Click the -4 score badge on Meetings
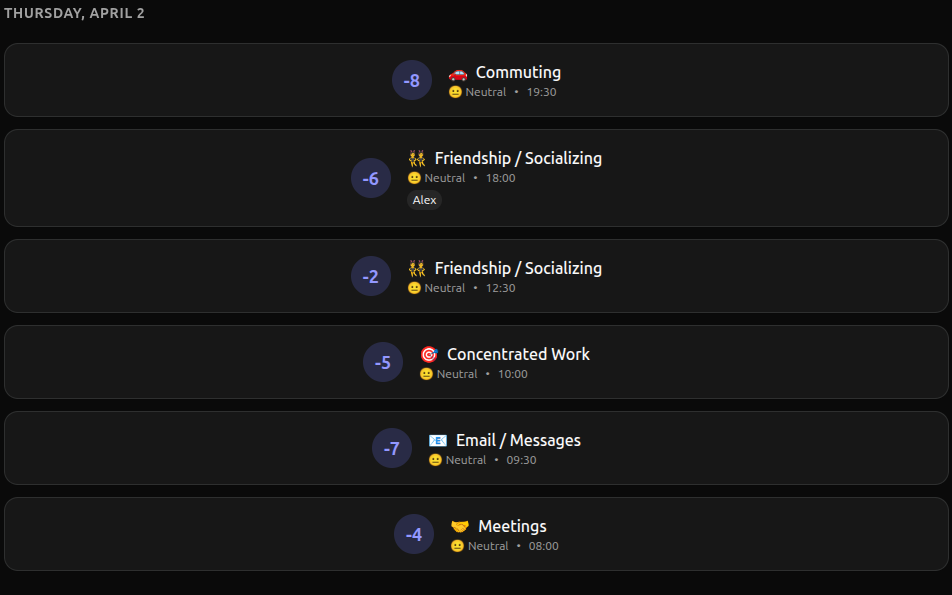Image resolution: width=952 pixels, height=595 pixels. (414, 534)
